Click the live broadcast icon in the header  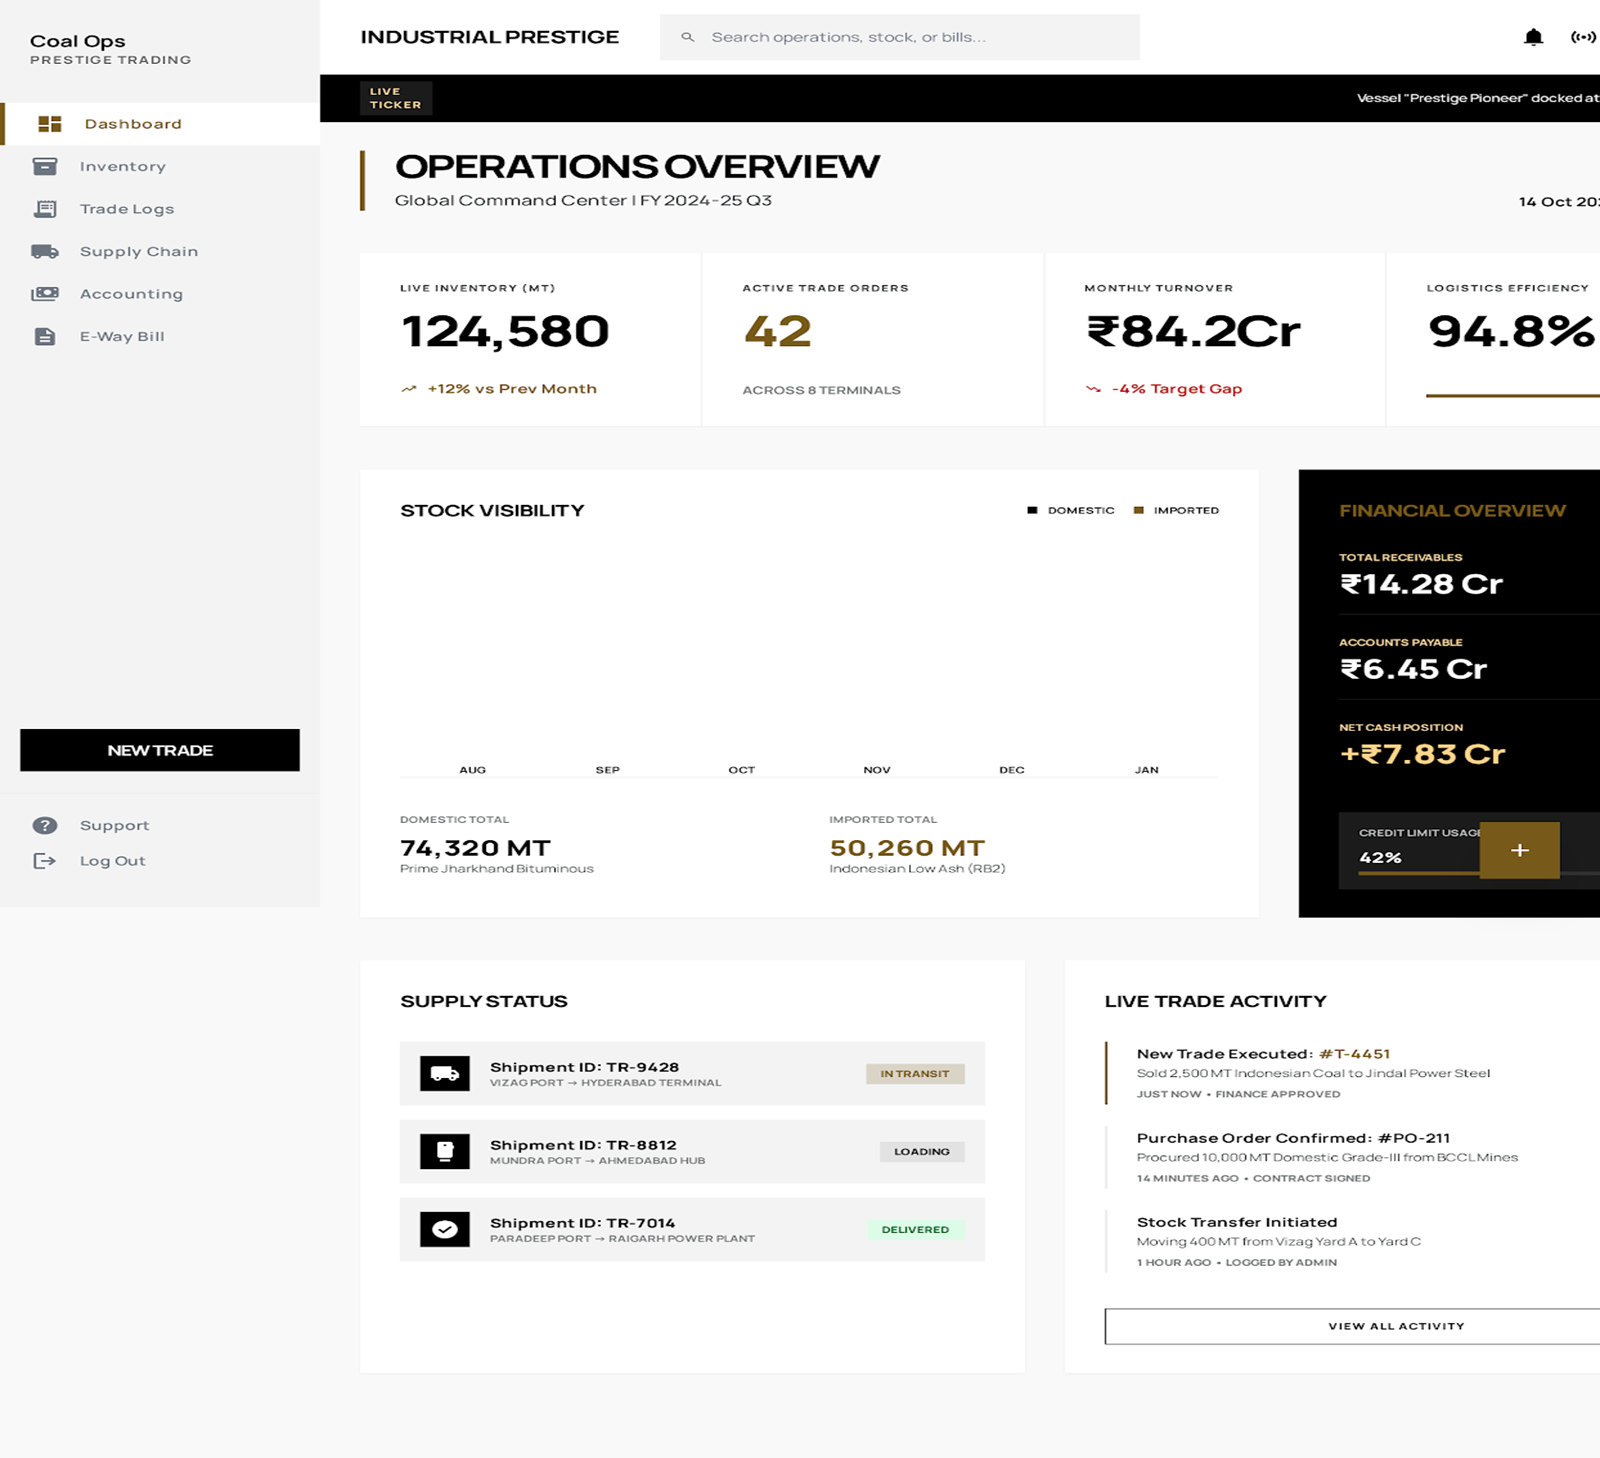(1585, 35)
